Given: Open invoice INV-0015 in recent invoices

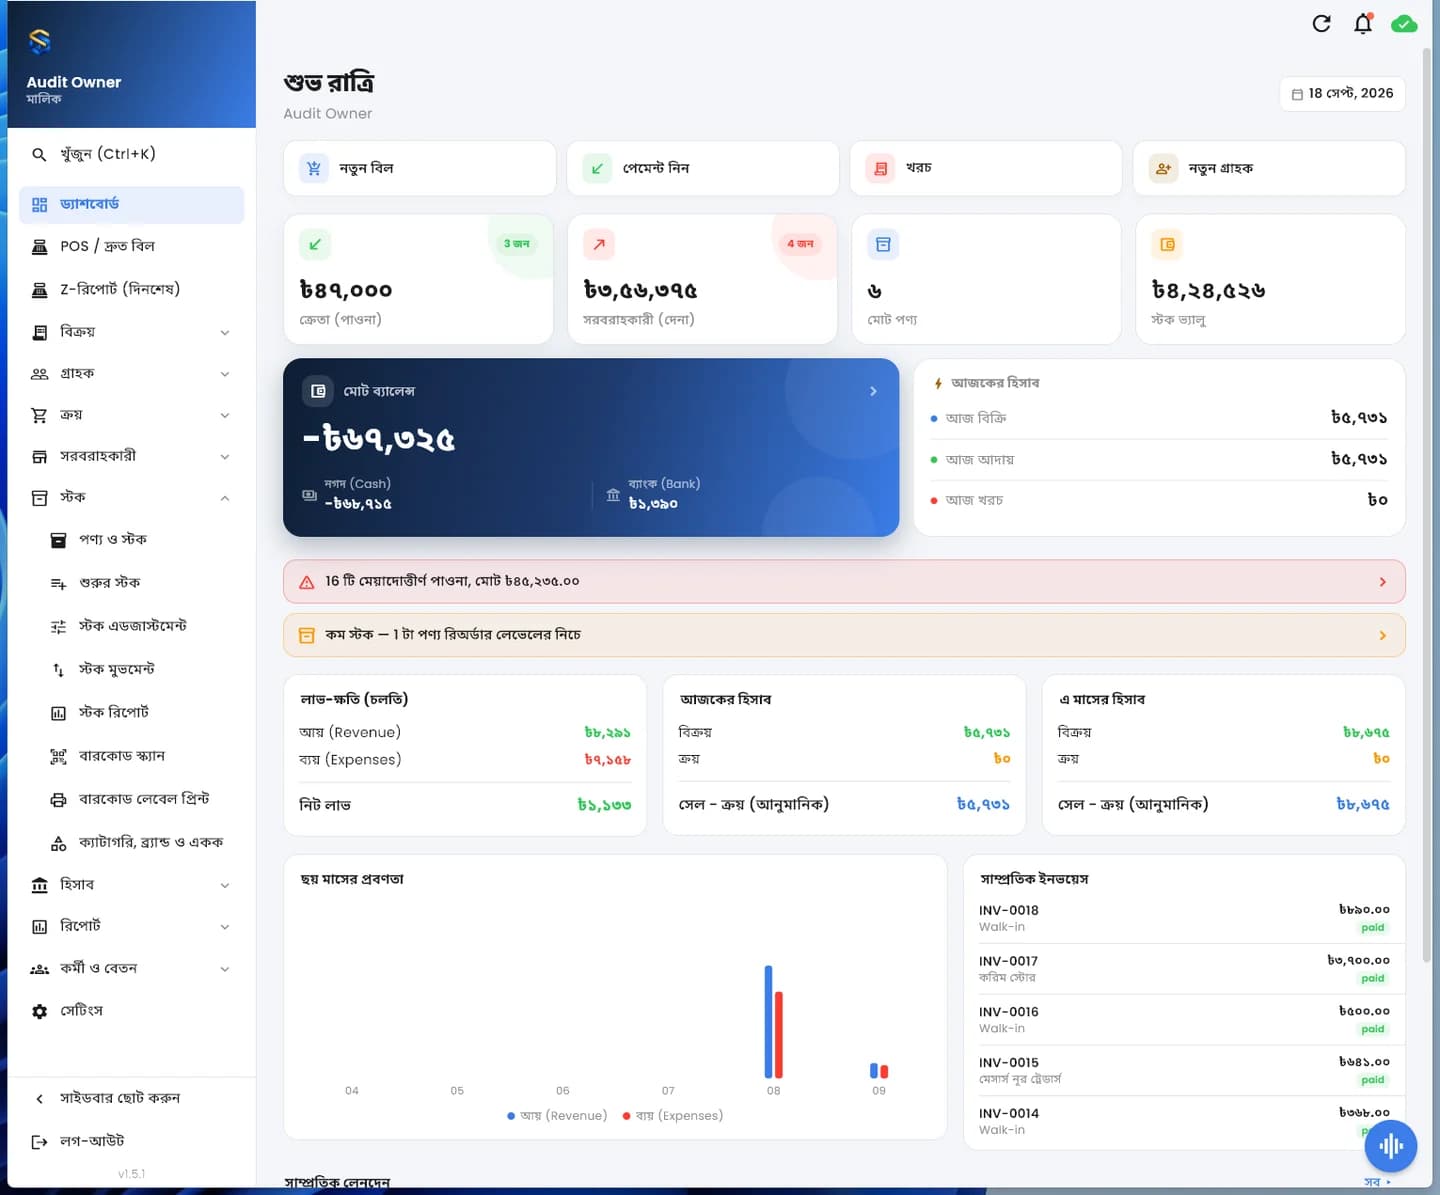Looking at the screenshot, I should tap(1184, 1070).
